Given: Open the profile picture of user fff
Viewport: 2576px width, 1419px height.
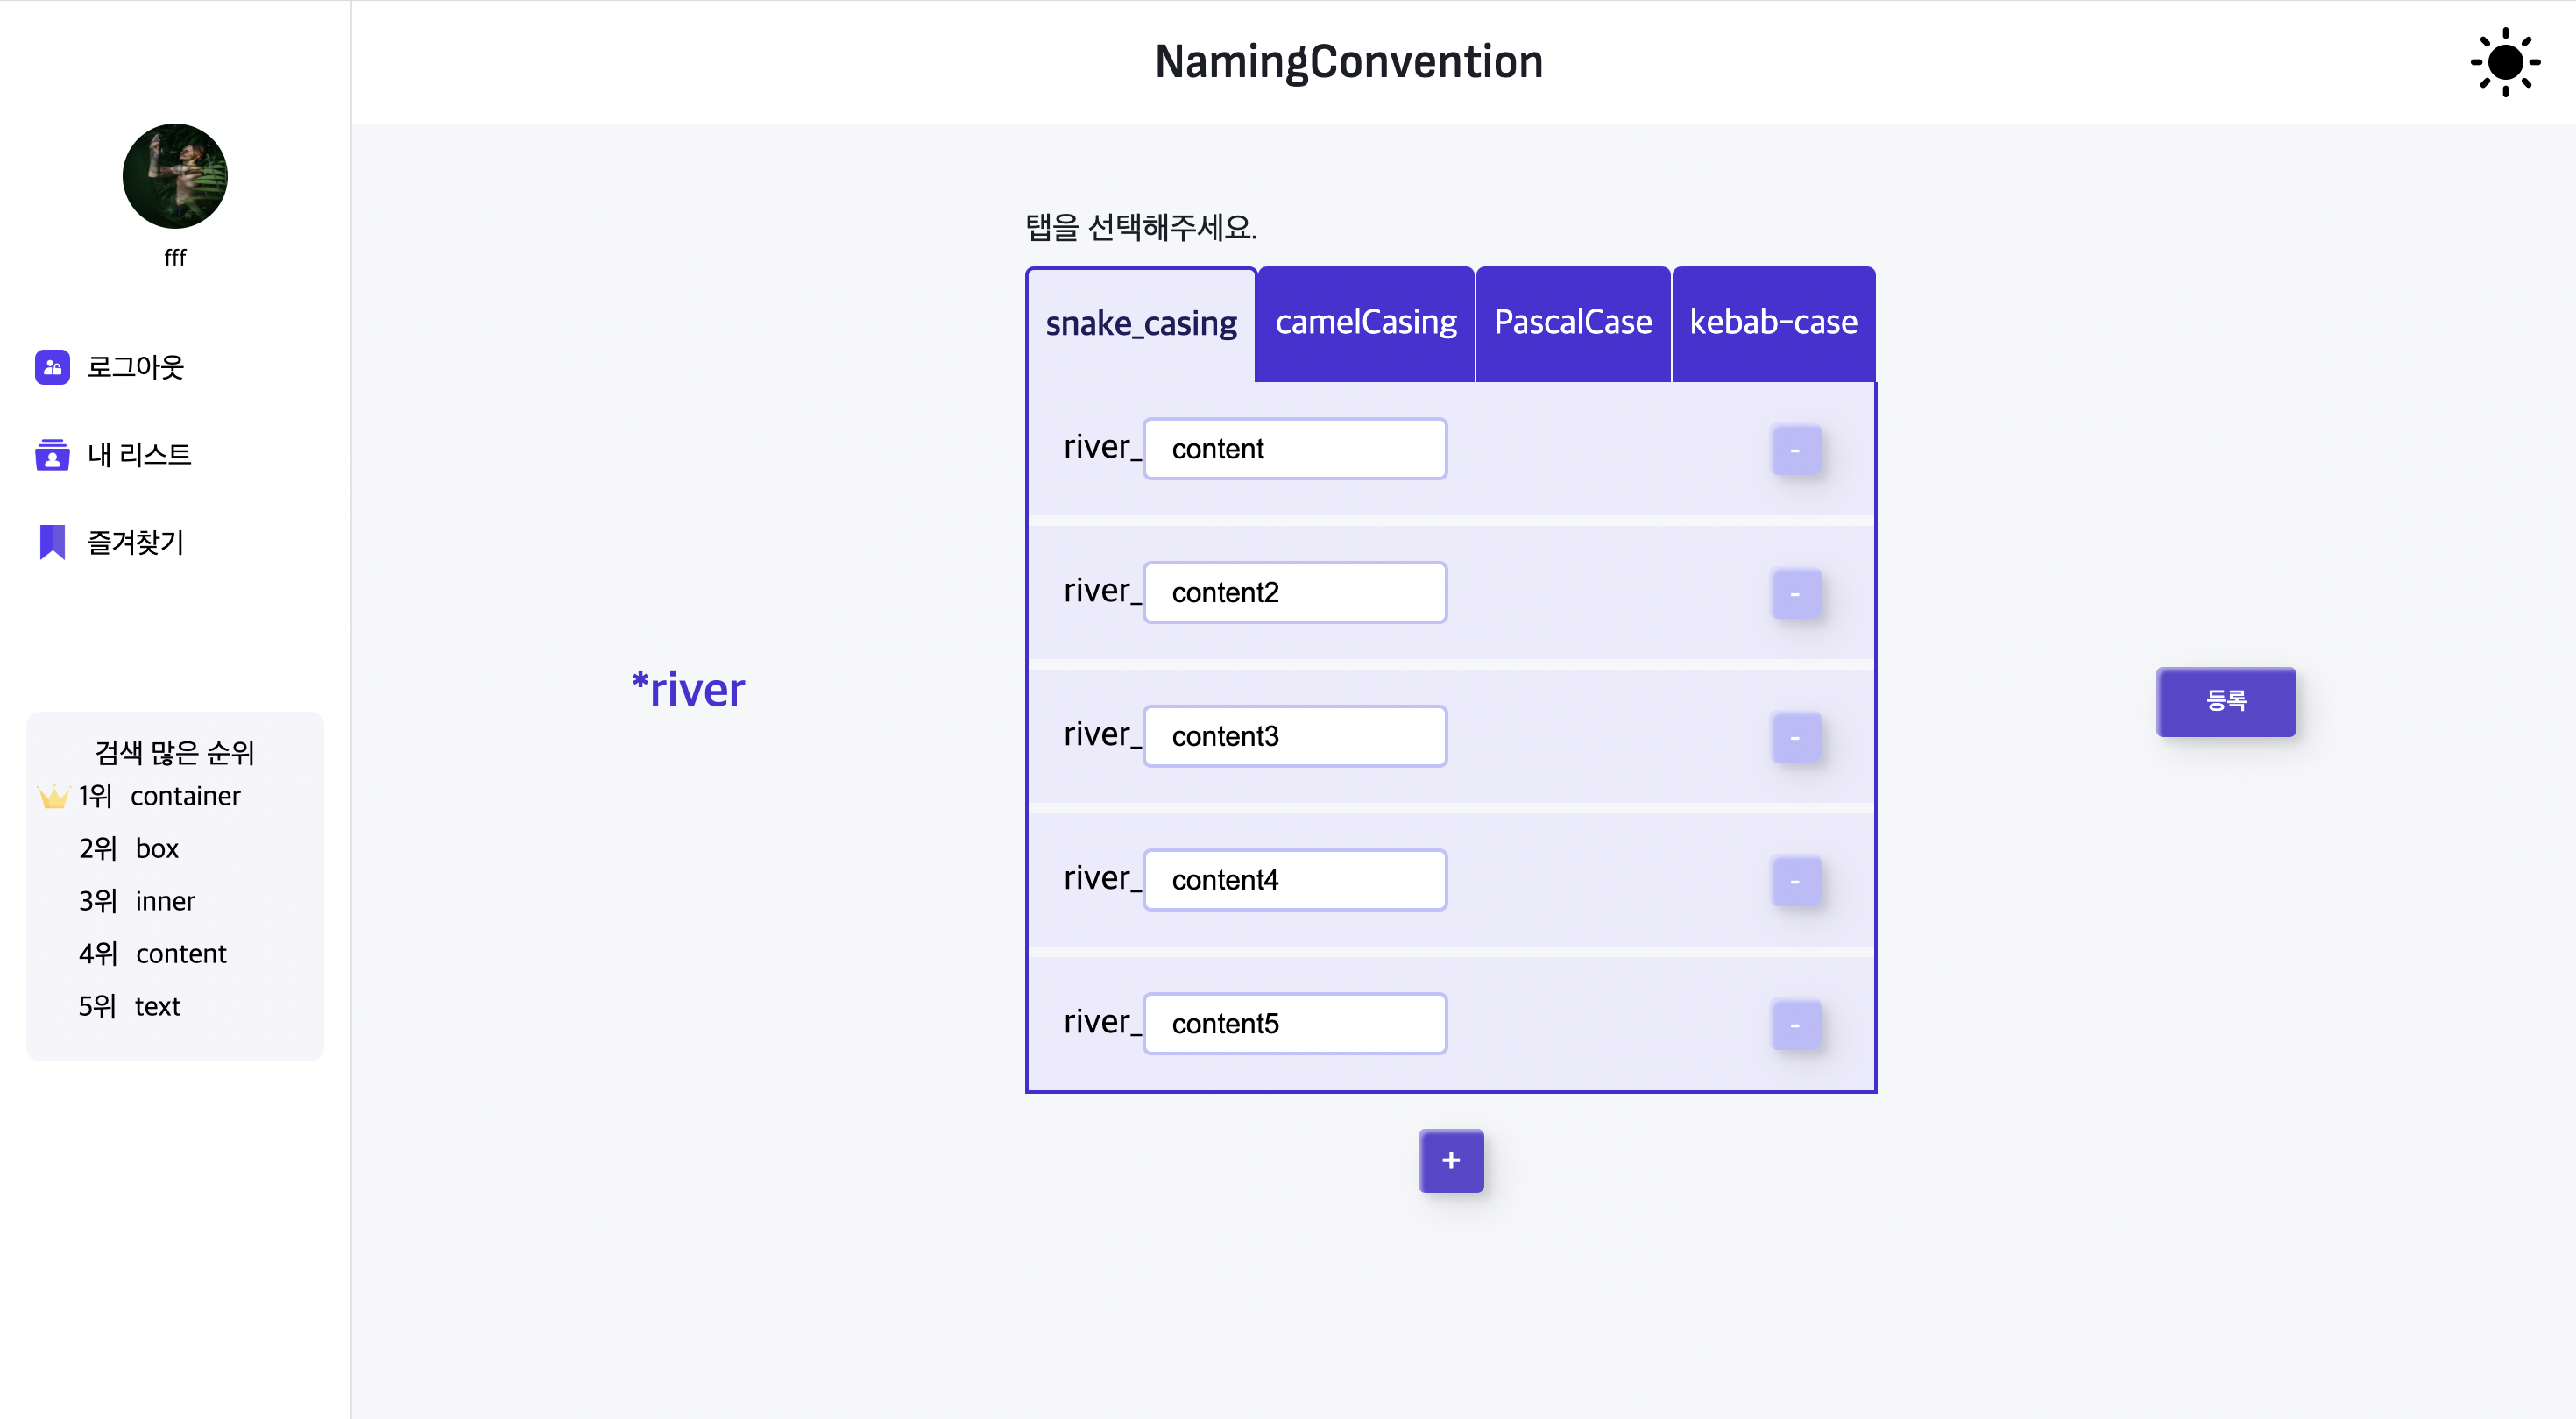Looking at the screenshot, I should tap(174, 176).
